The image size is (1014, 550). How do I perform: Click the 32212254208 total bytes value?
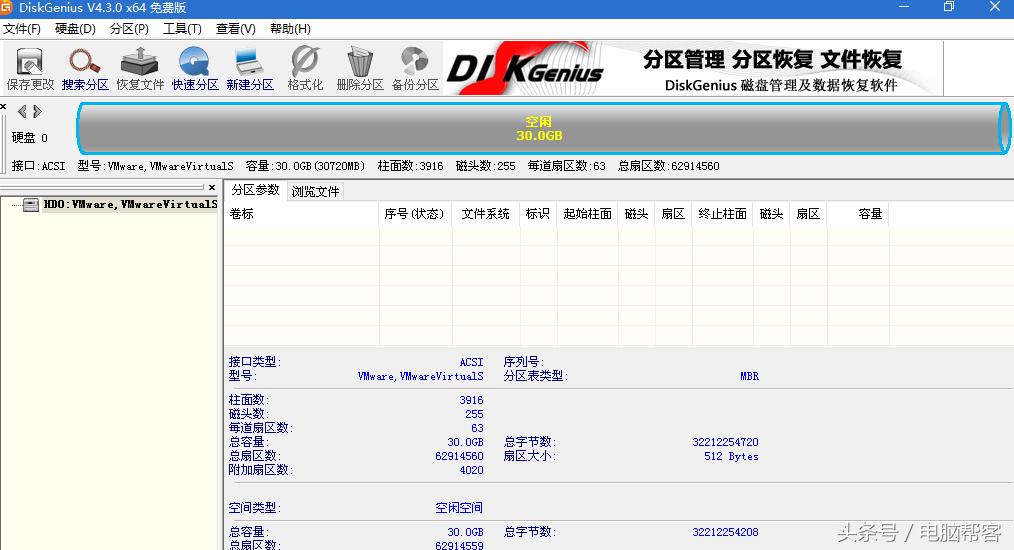[725, 532]
